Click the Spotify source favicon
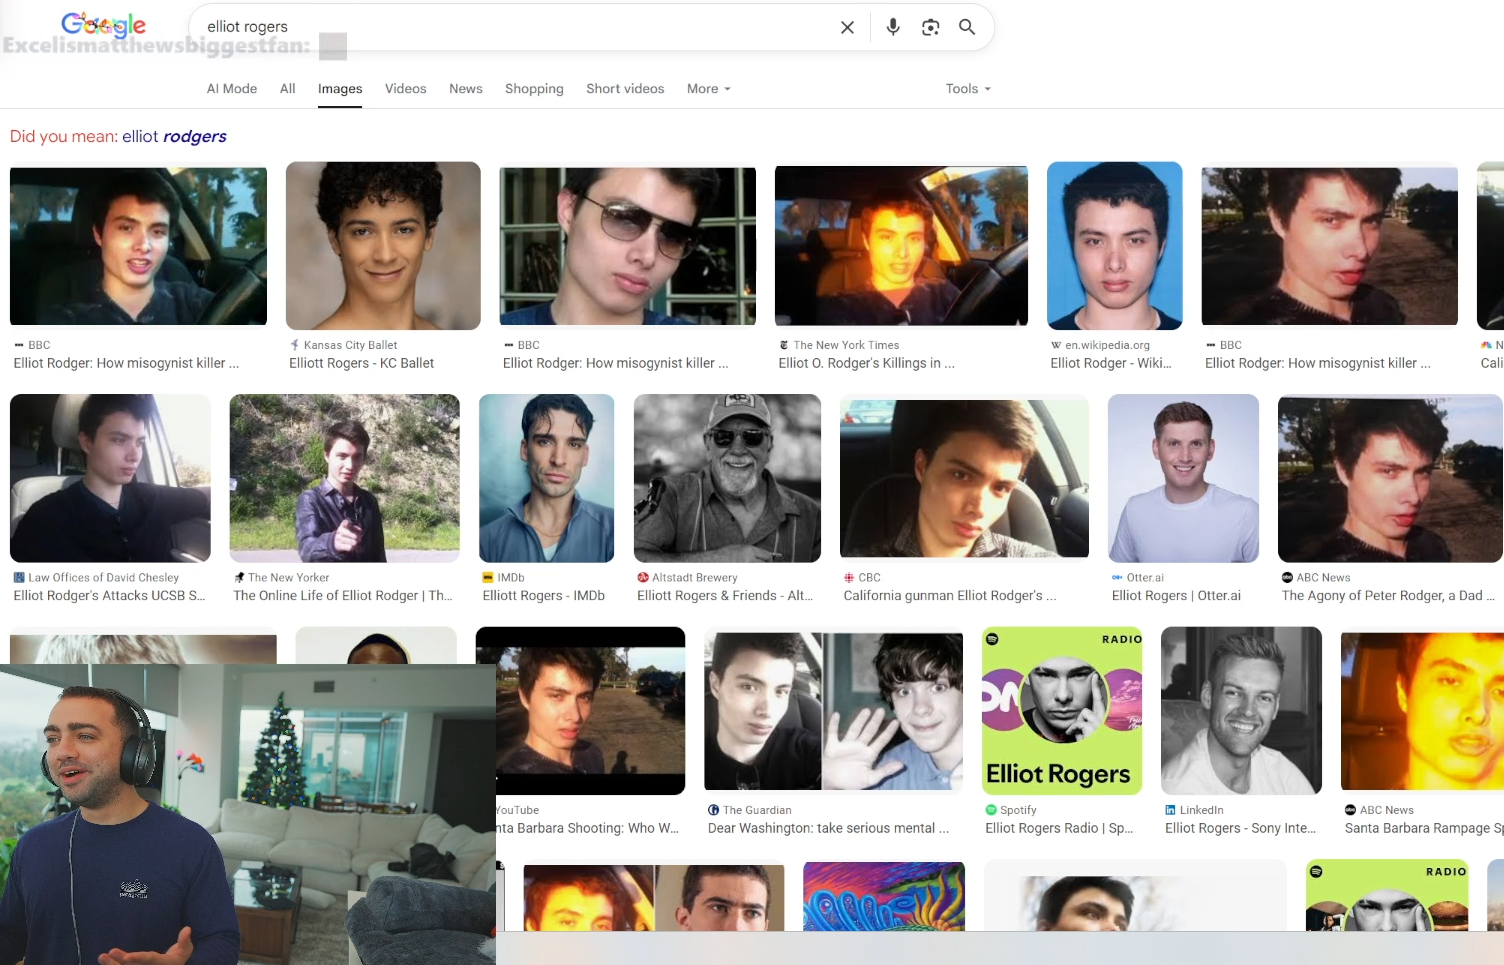1504x965 pixels. 991,810
